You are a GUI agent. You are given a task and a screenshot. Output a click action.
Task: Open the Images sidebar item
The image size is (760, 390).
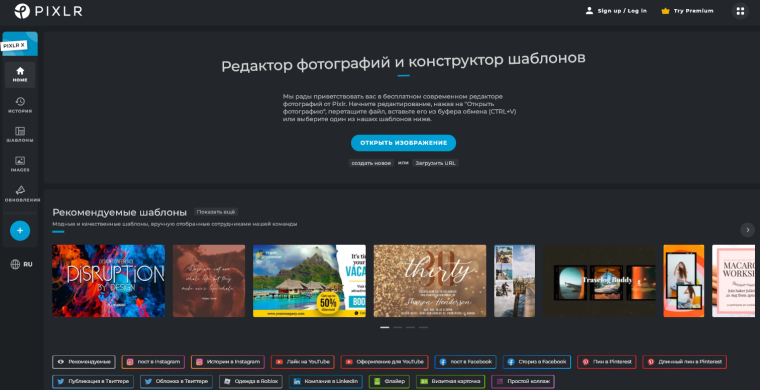click(x=20, y=164)
